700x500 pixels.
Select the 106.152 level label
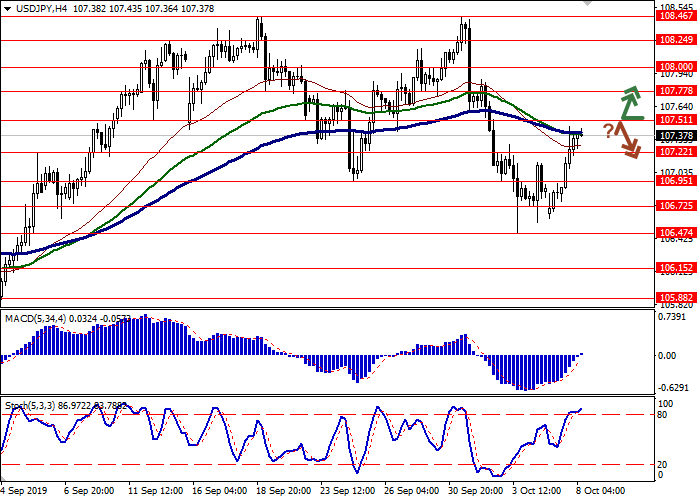tap(672, 268)
